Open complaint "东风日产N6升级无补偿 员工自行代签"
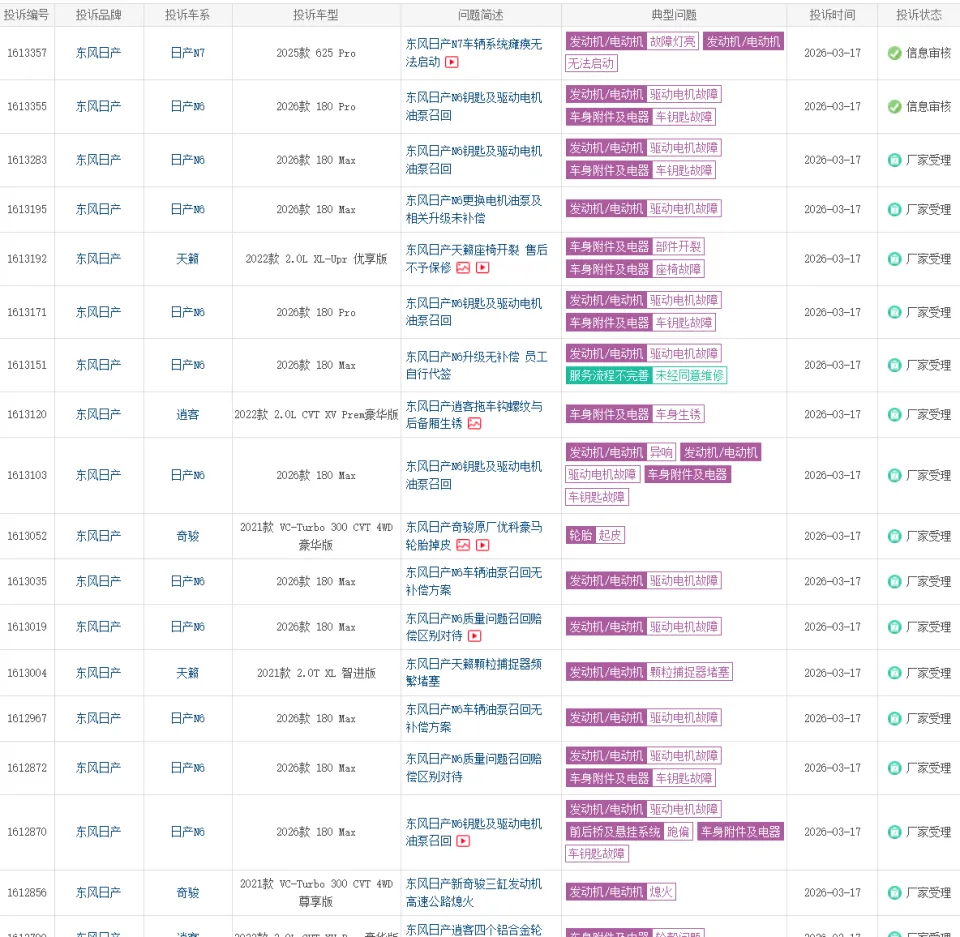This screenshot has height=937, width=960. (x=476, y=365)
